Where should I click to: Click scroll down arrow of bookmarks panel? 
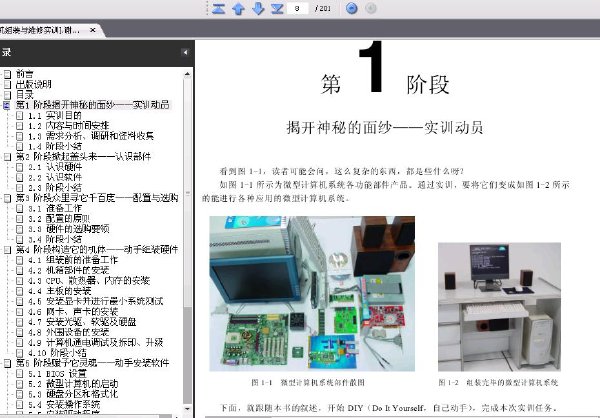click(187, 410)
